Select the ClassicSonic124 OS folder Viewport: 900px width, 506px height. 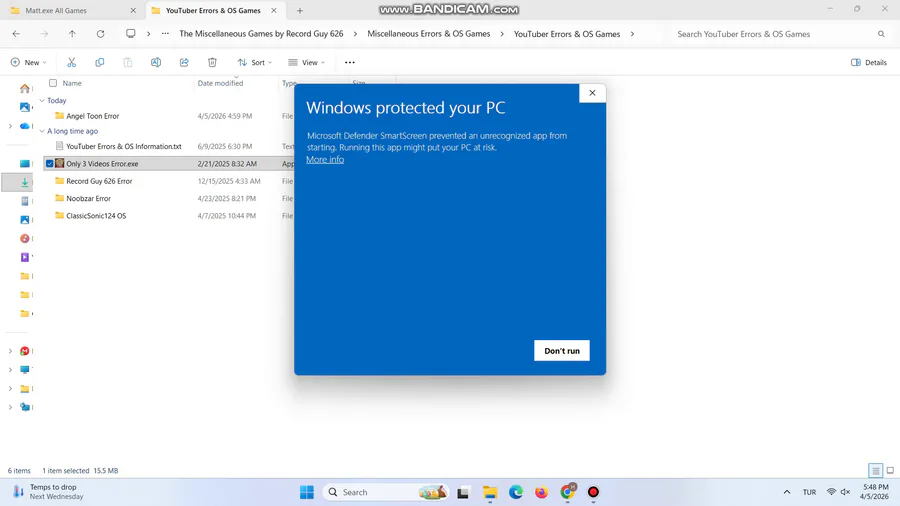(x=96, y=216)
